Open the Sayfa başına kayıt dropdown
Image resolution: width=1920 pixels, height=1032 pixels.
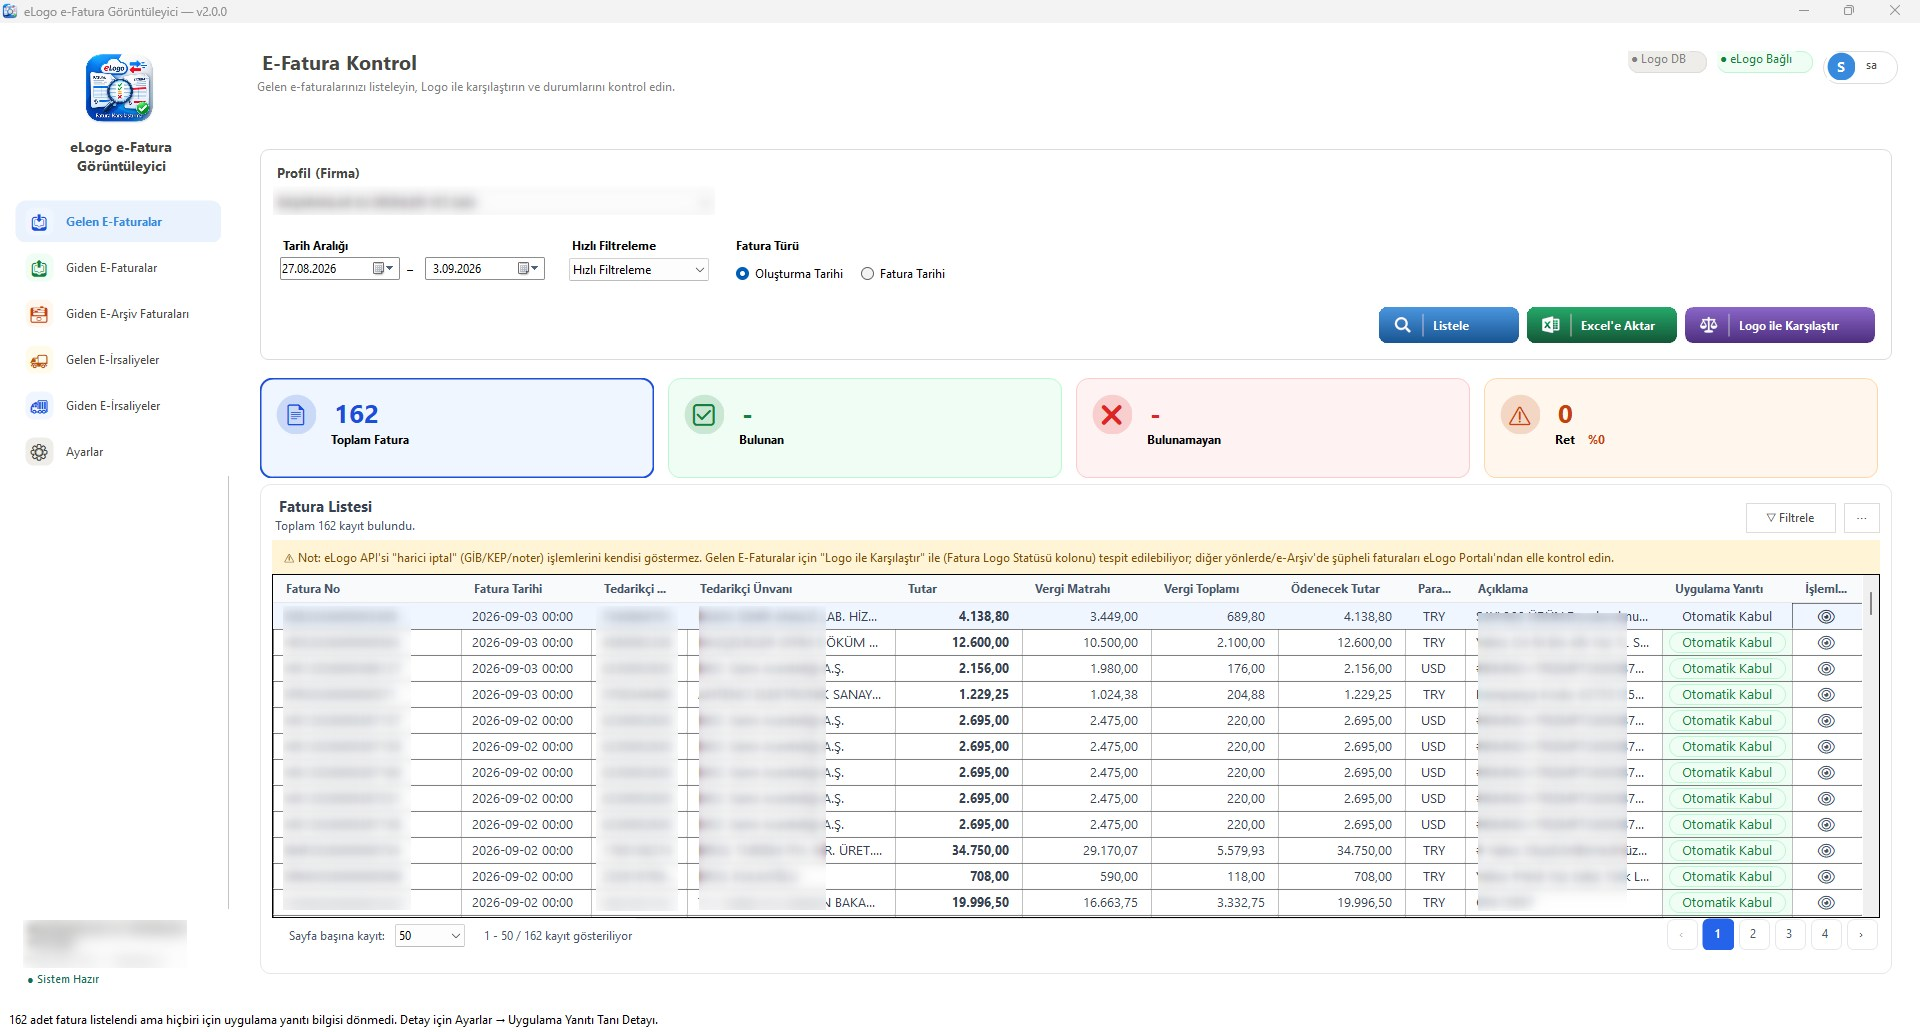coord(430,936)
